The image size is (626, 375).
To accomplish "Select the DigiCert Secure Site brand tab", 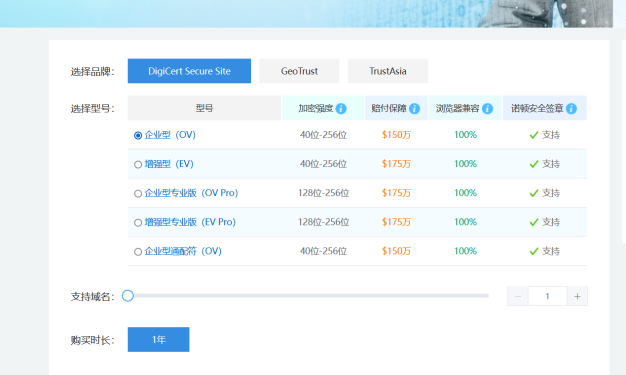I will coord(189,71).
